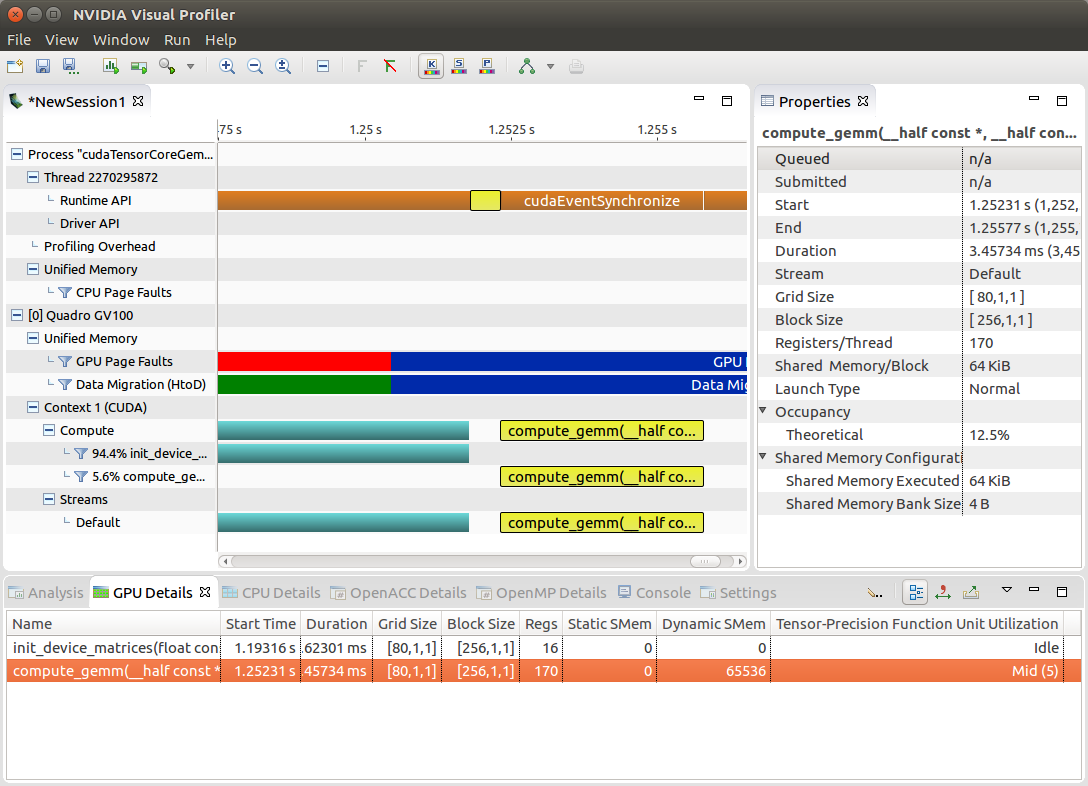Click the cudaEventSynchronize timeline bar

[x=602, y=200]
